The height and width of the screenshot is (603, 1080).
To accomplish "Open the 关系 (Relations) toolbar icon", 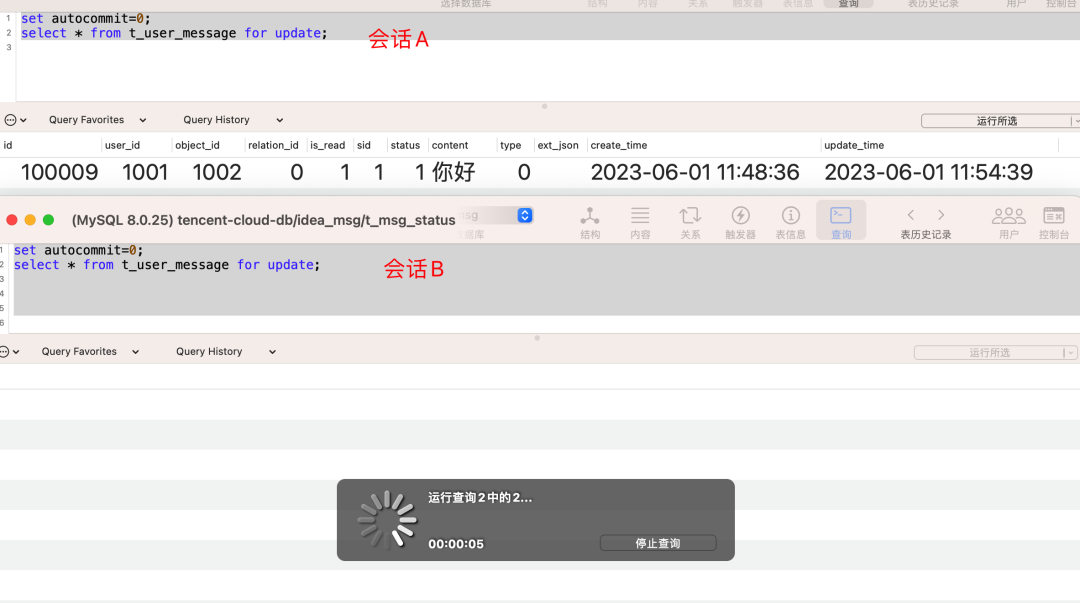I will click(690, 221).
